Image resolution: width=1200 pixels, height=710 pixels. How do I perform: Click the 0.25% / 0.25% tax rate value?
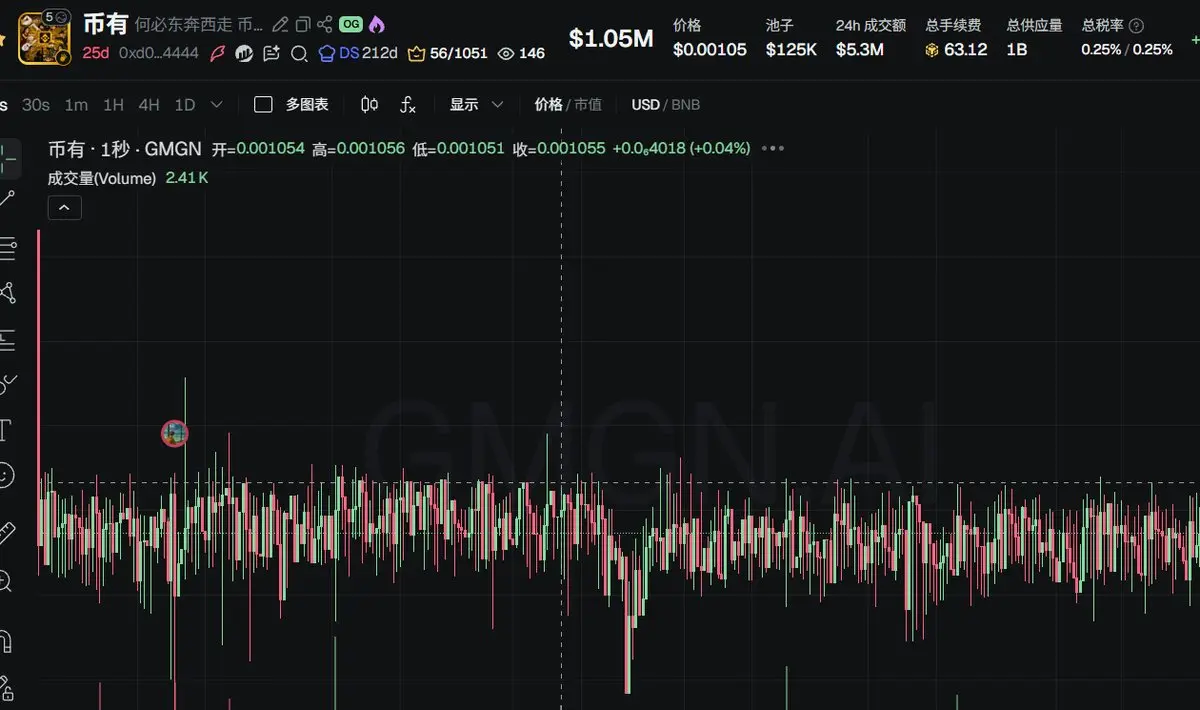[1127, 49]
